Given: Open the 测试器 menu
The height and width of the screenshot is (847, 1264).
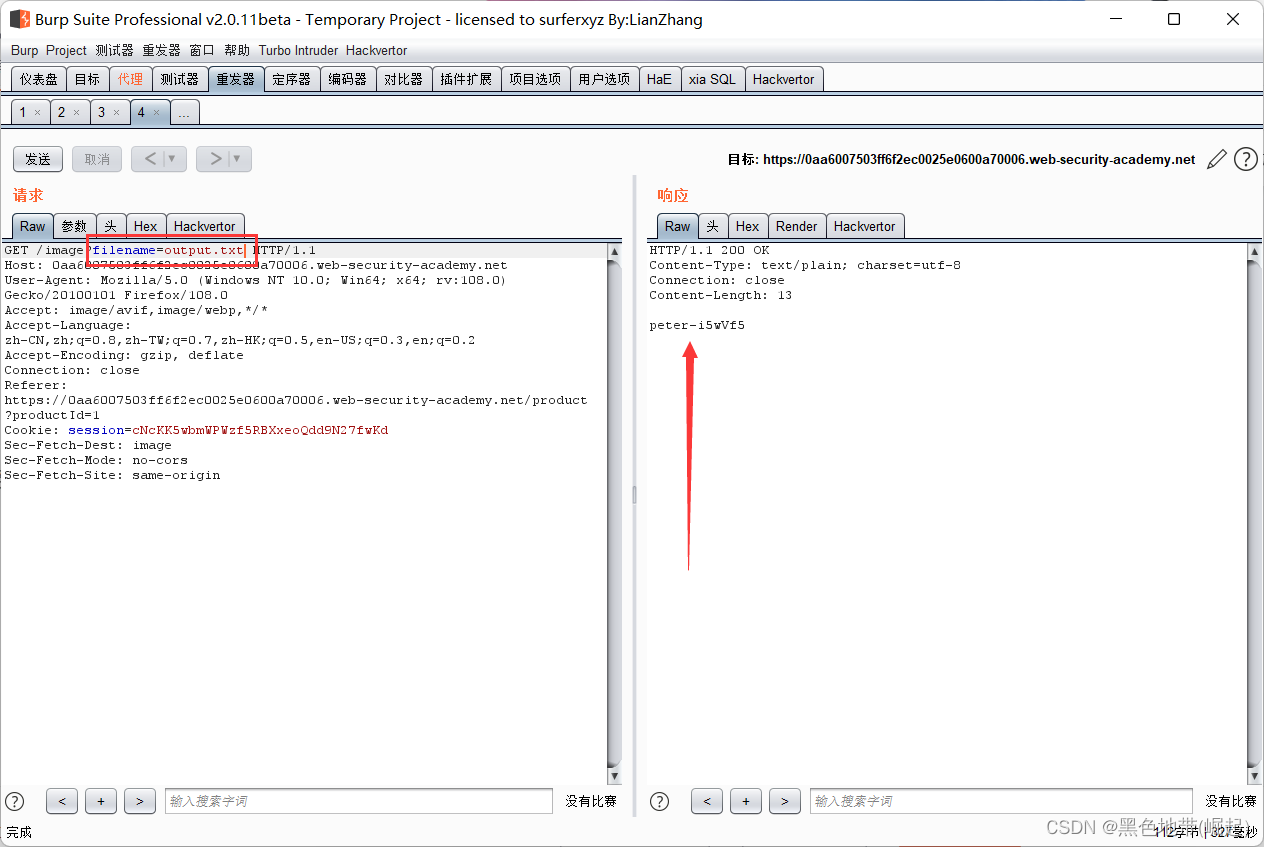Looking at the screenshot, I should (x=115, y=50).
